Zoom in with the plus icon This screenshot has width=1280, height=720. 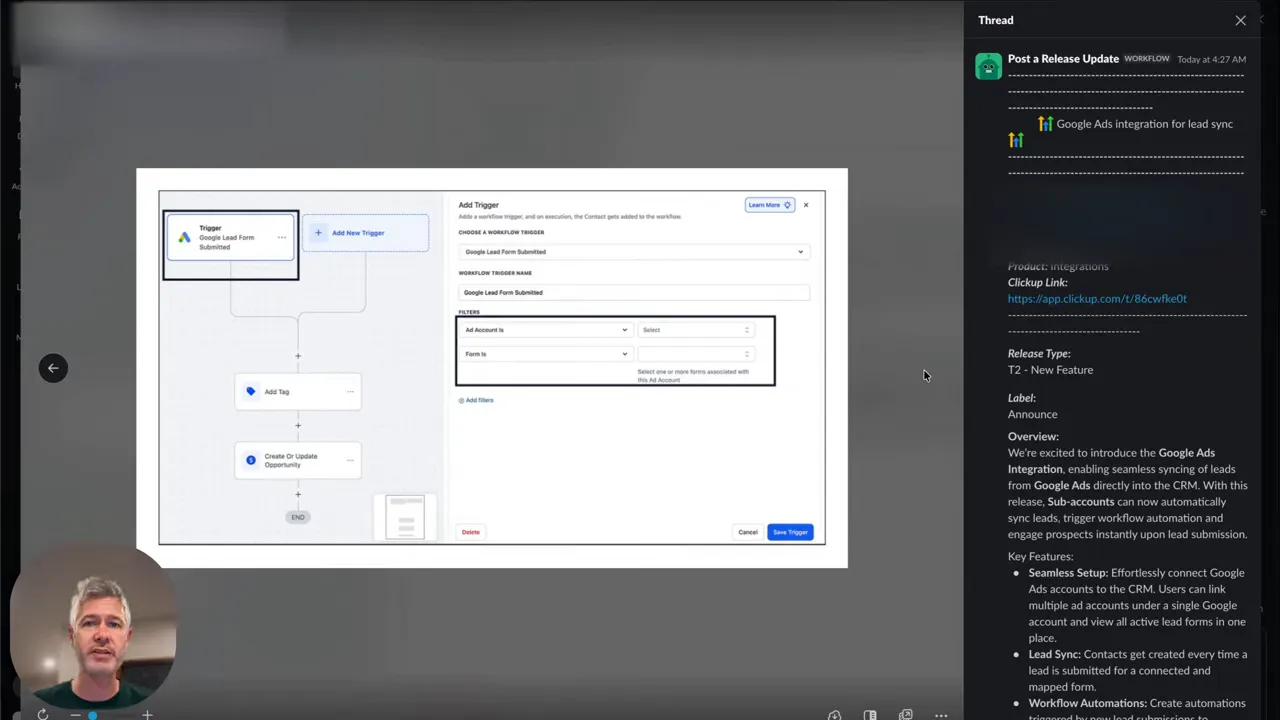click(x=147, y=714)
